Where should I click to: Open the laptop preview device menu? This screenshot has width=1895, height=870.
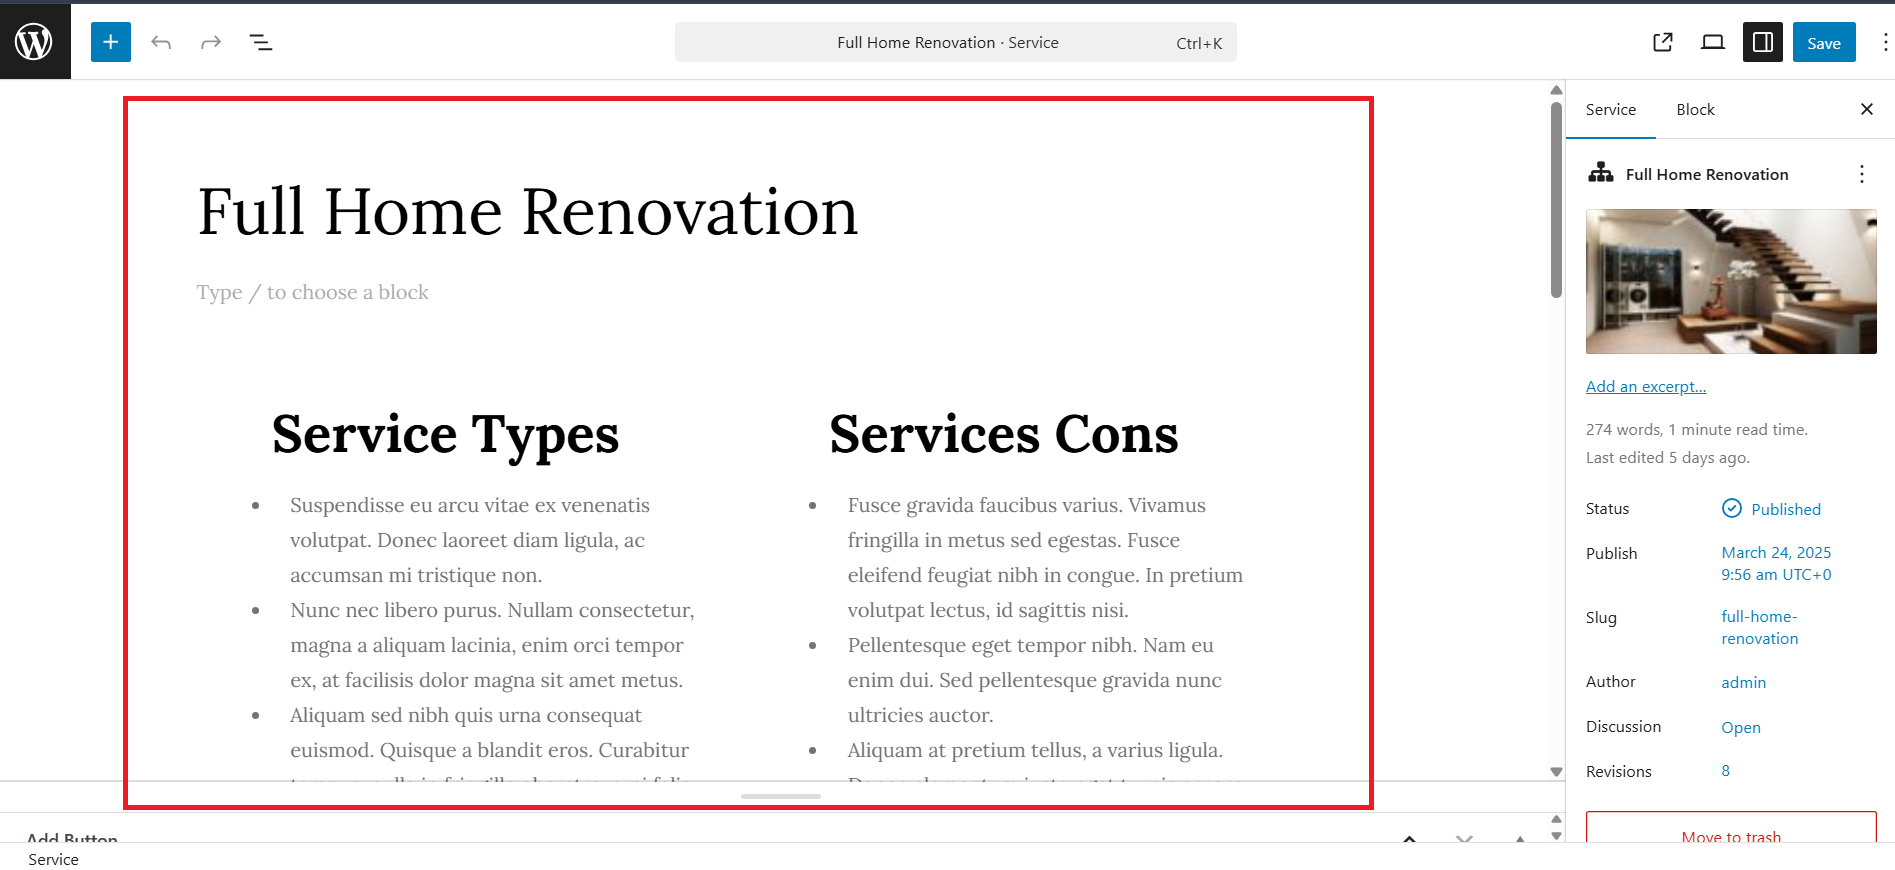click(x=1712, y=42)
